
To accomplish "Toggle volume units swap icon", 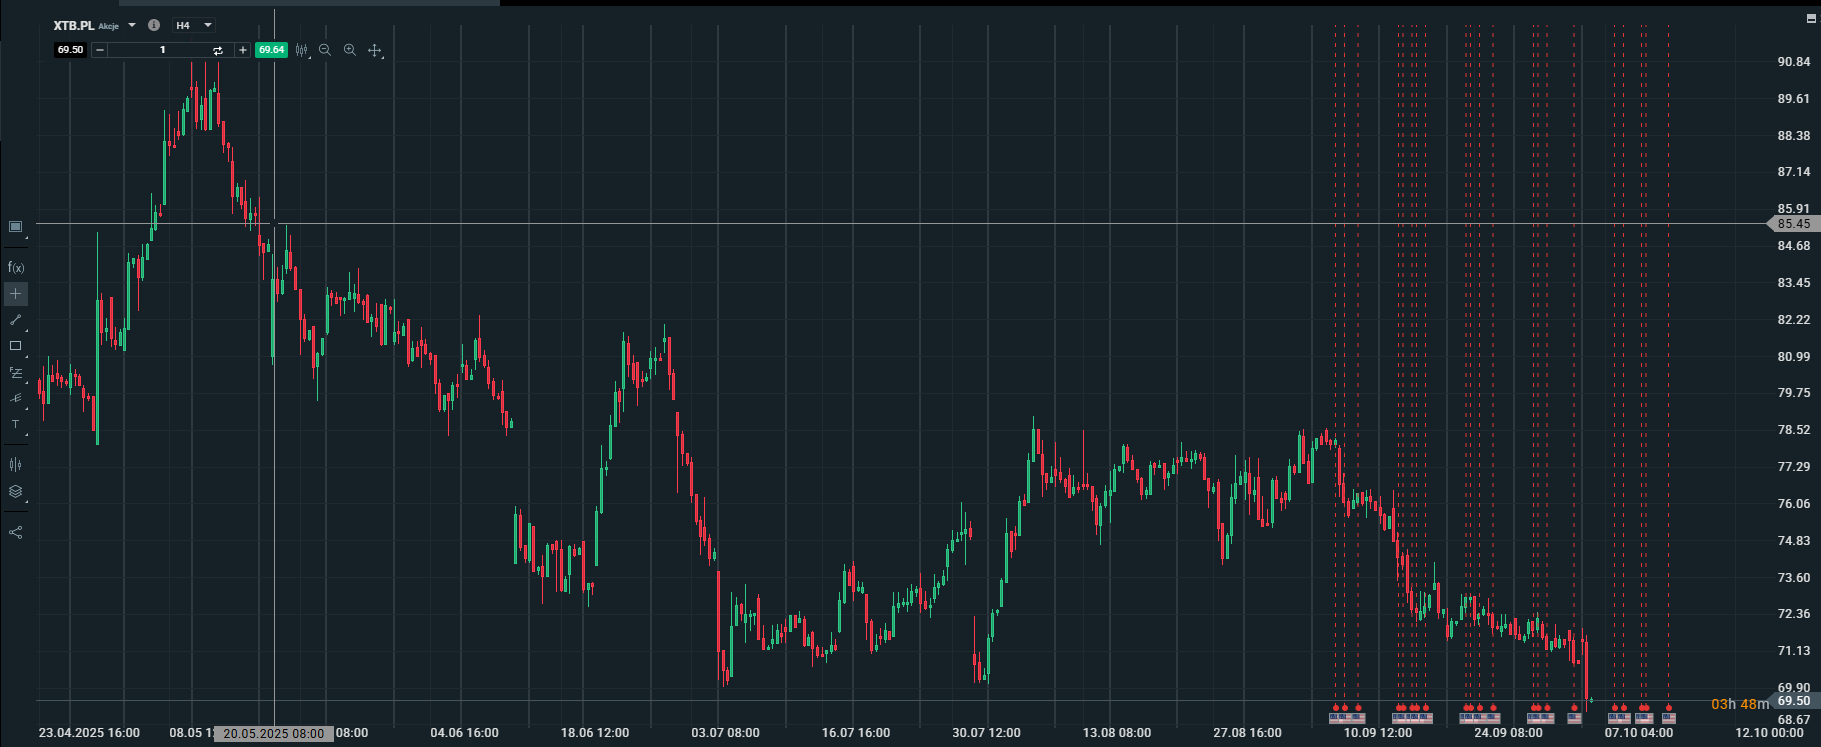I will (x=217, y=50).
